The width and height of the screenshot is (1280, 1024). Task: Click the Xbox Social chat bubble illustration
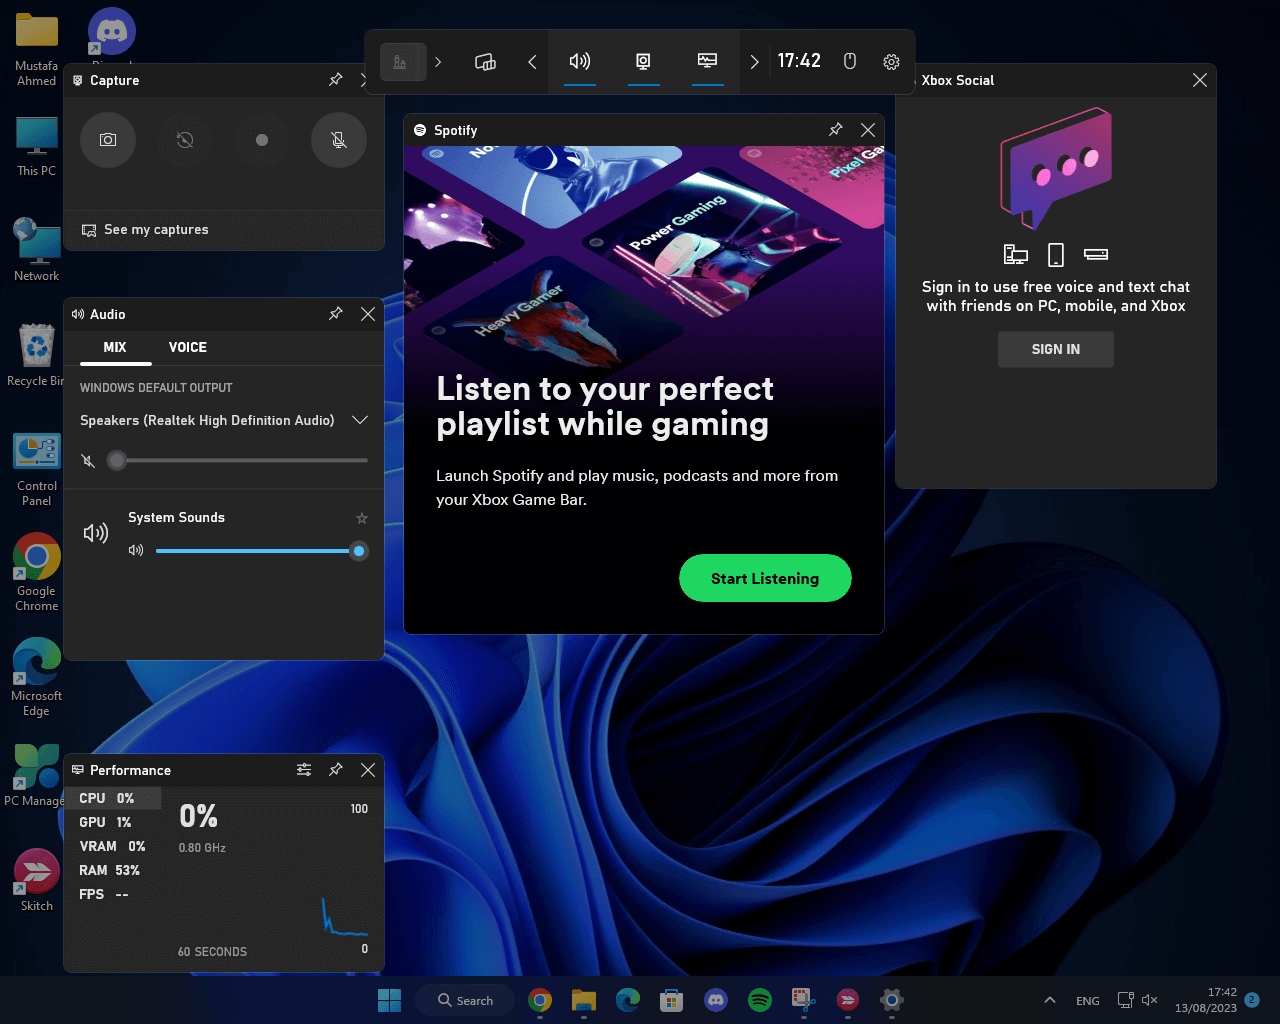[x=1056, y=166]
